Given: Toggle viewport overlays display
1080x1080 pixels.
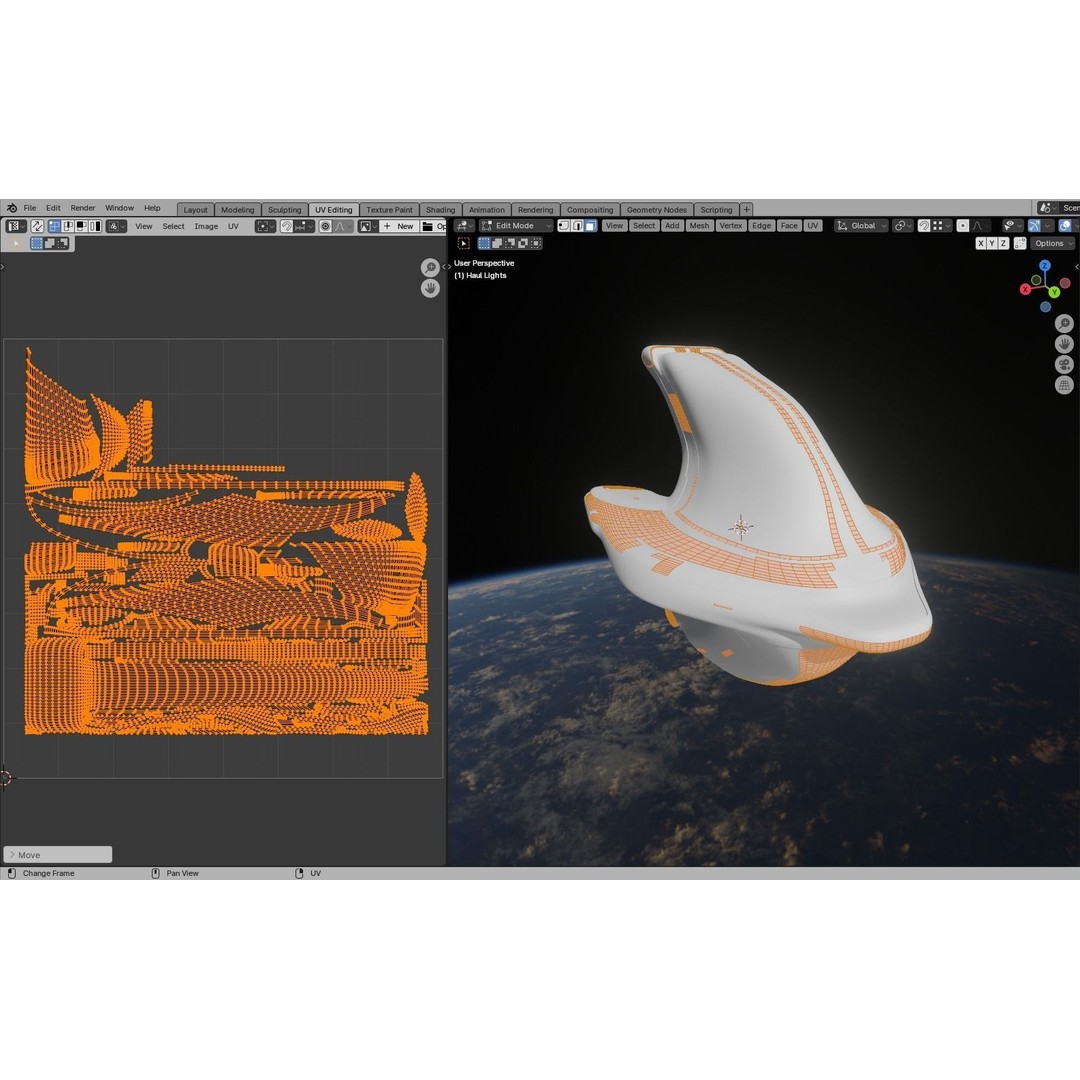Looking at the screenshot, I should pos(1064,226).
